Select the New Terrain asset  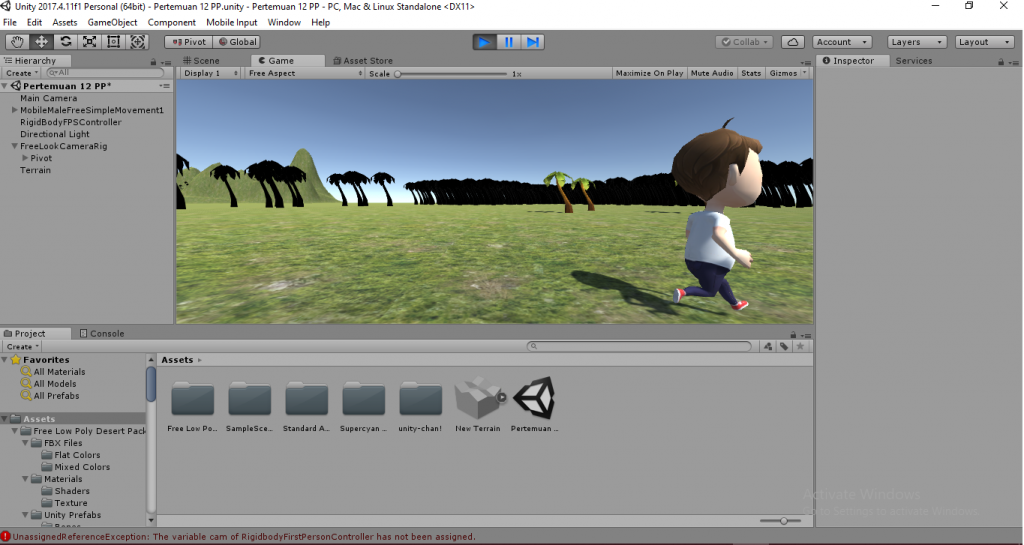point(478,398)
